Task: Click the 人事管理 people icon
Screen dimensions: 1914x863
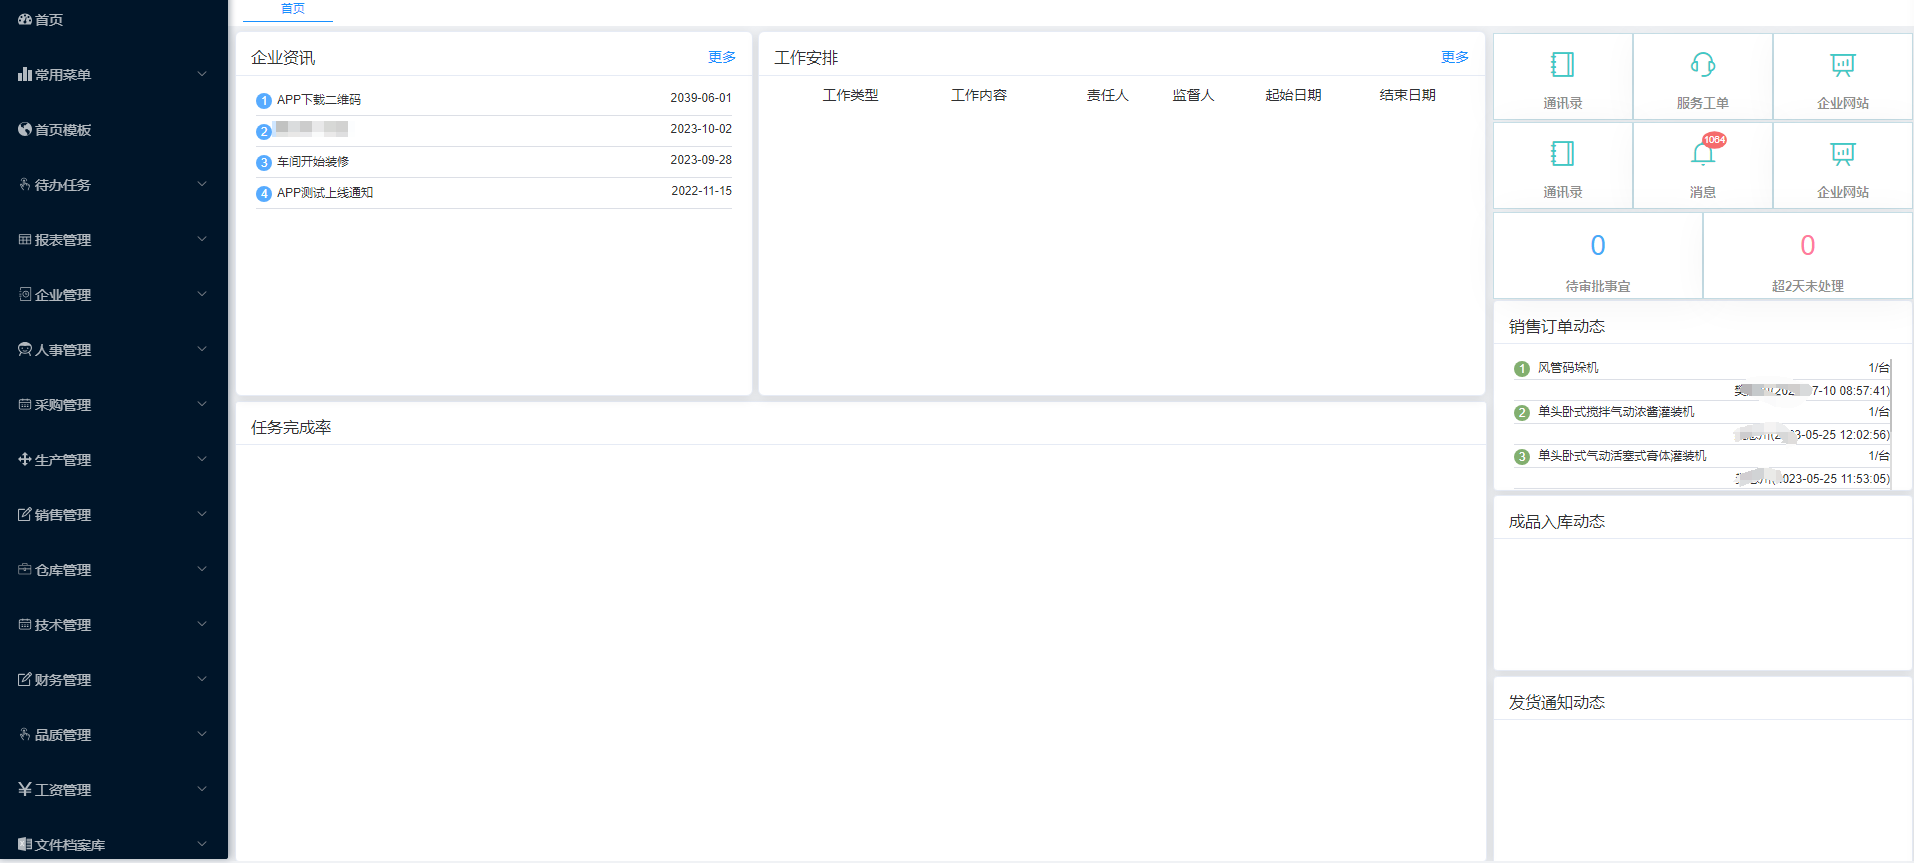Action: (25, 349)
